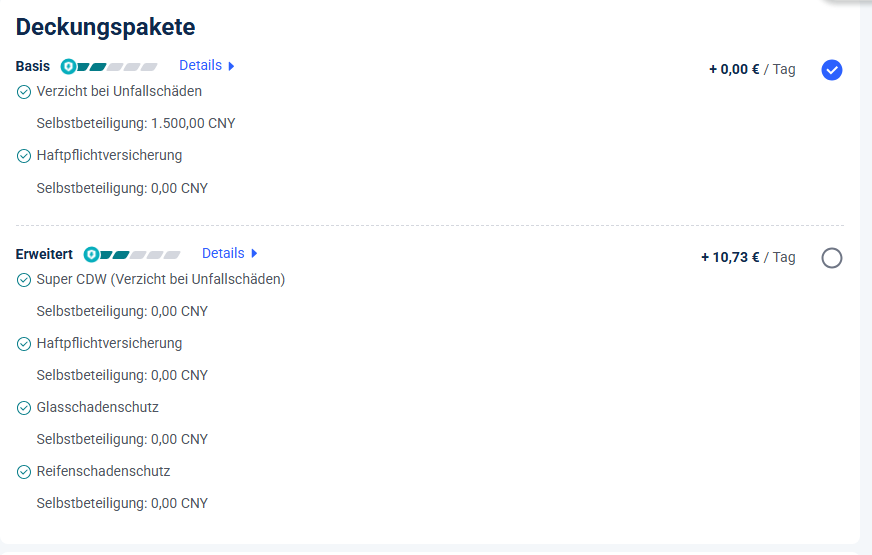This screenshot has height=555, width=872.
Task: Expand Basis details arrow
Action: (x=231, y=66)
